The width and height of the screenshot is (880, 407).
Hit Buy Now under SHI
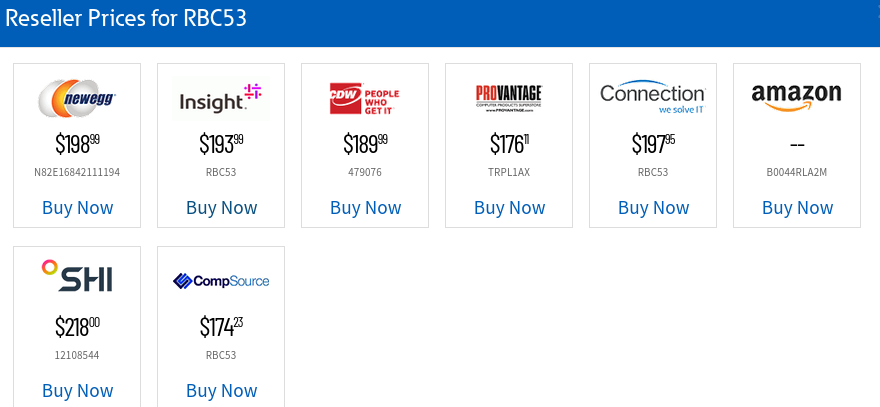tap(77, 390)
